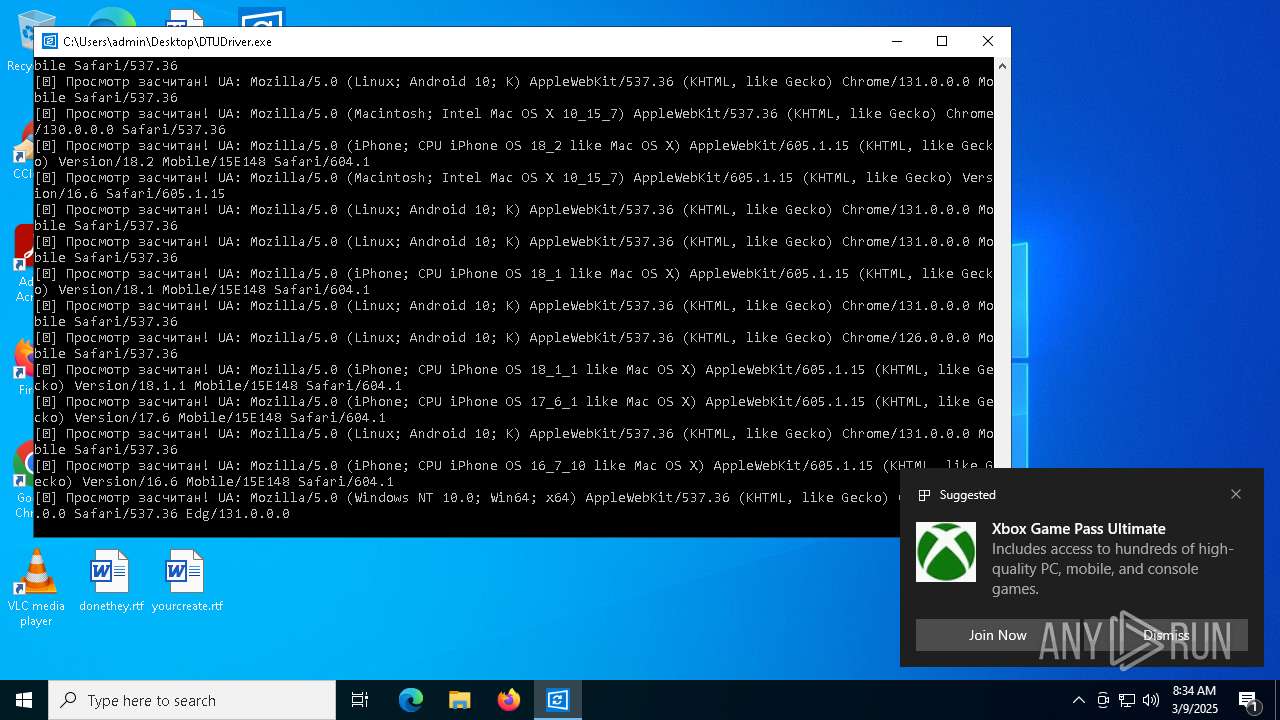
Task: Click Join Now for Xbox Game Pass
Action: click(997, 635)
